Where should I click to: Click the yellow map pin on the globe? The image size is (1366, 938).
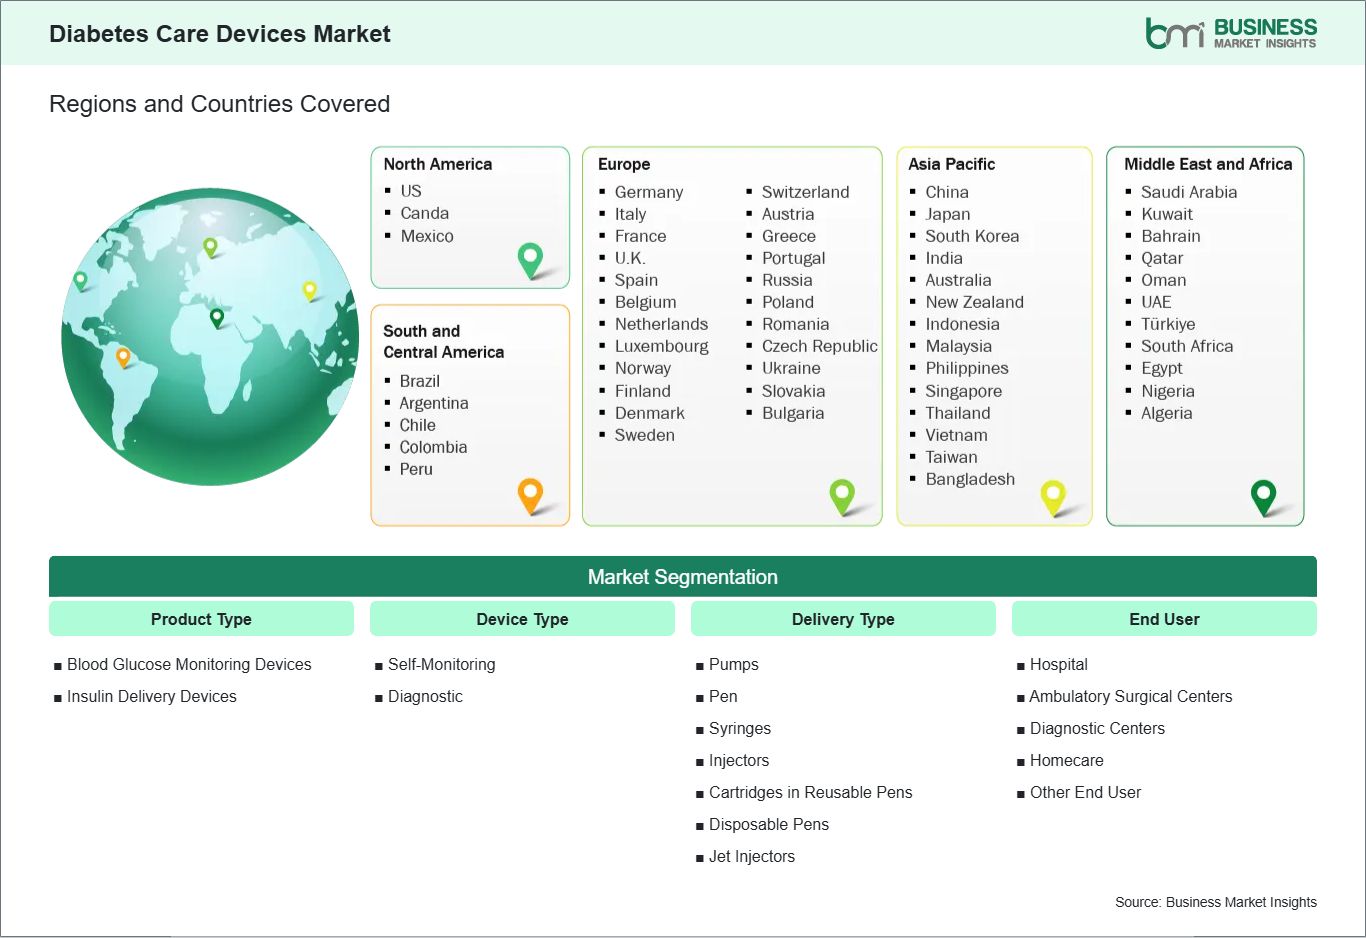coord(310,290)
